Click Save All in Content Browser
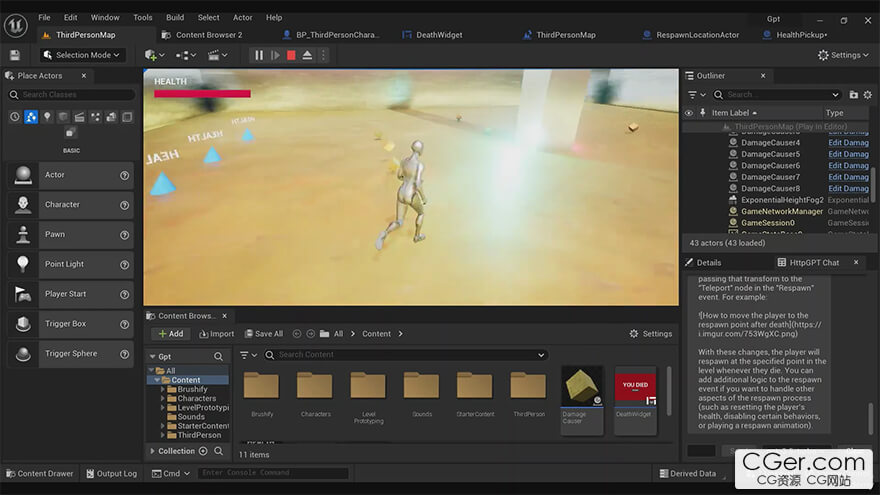The image size is (880, 495). click(x=263, y=334)
